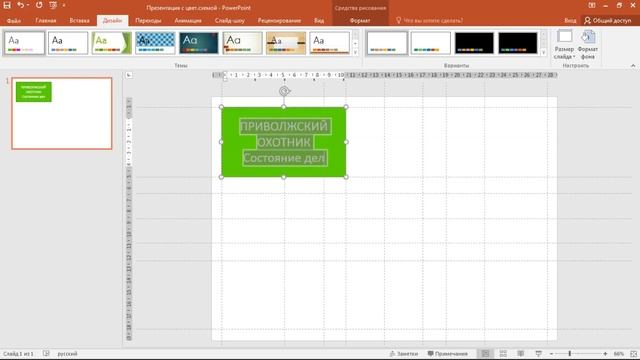Click the spell check icon in status bar
This screenshot has width=640, height=360.
(46, 353)
